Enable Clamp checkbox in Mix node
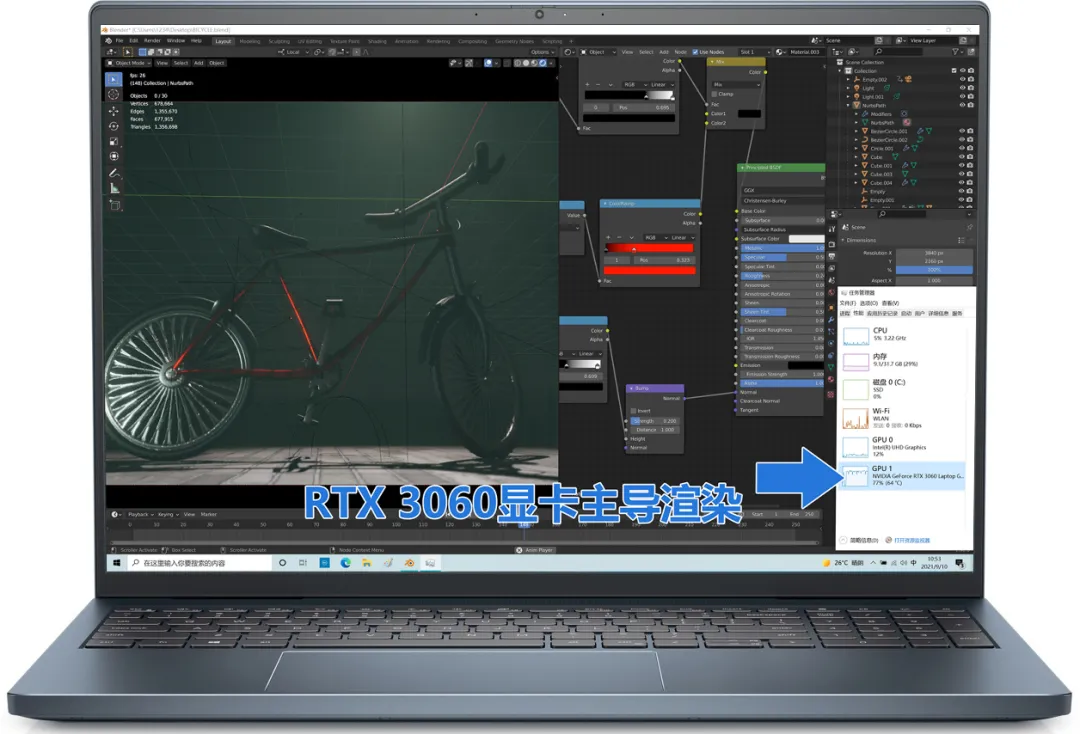The width and height of the screenshot is (1080, 734). (x=714, y=94)
